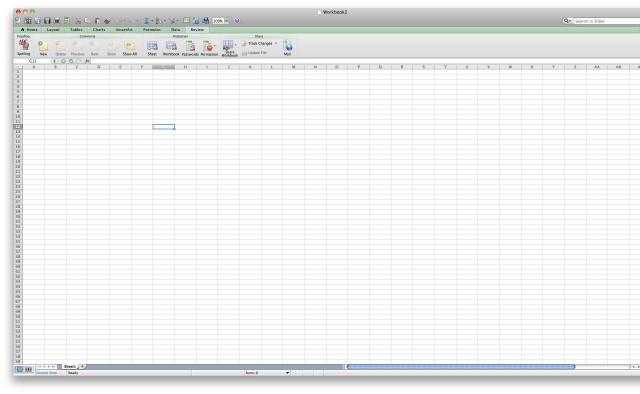Open the Data ribbon tab

(x=176, y=30)
